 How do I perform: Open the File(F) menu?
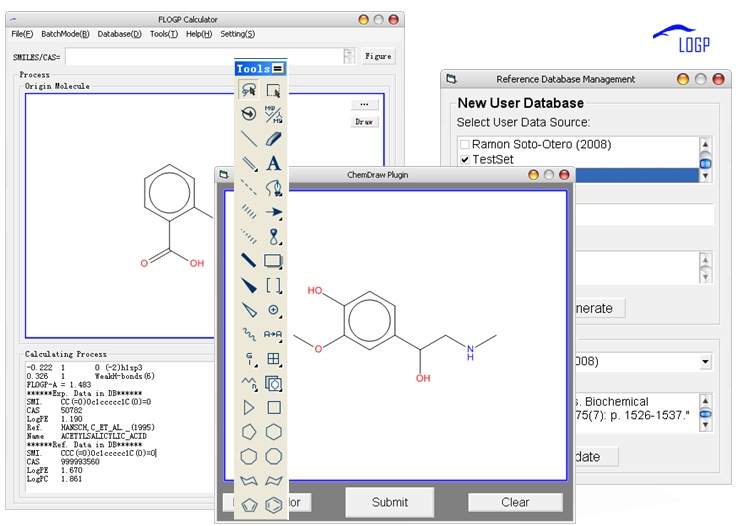tap(22, 34)
